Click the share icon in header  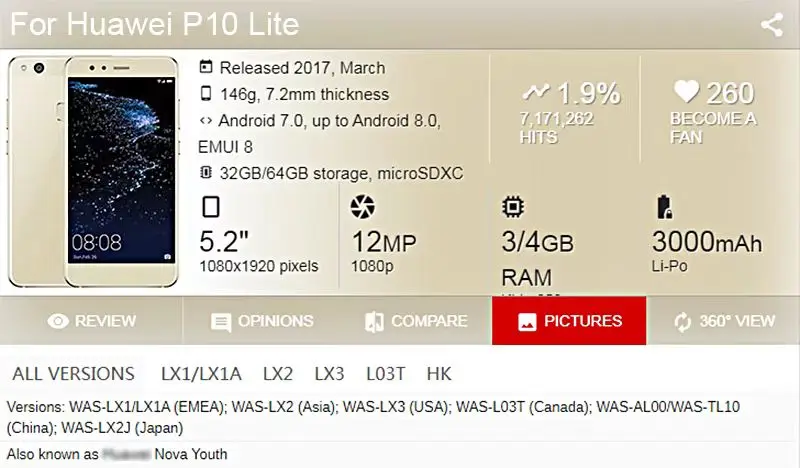coord(771,25)
